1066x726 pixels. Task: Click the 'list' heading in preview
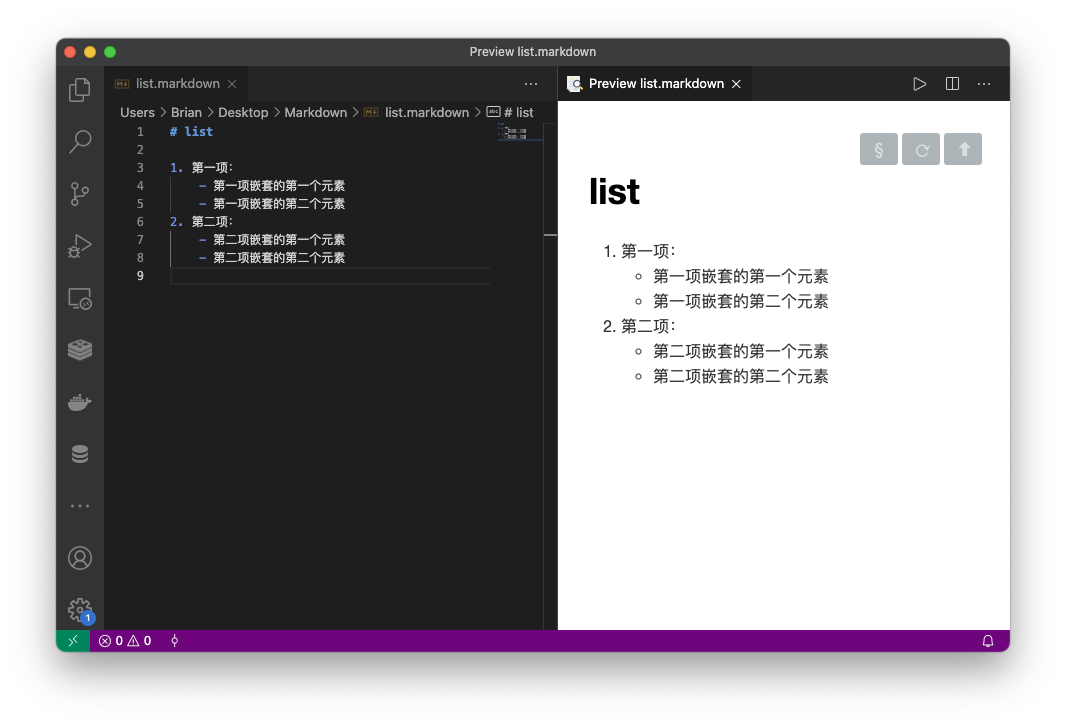point(615,192)
